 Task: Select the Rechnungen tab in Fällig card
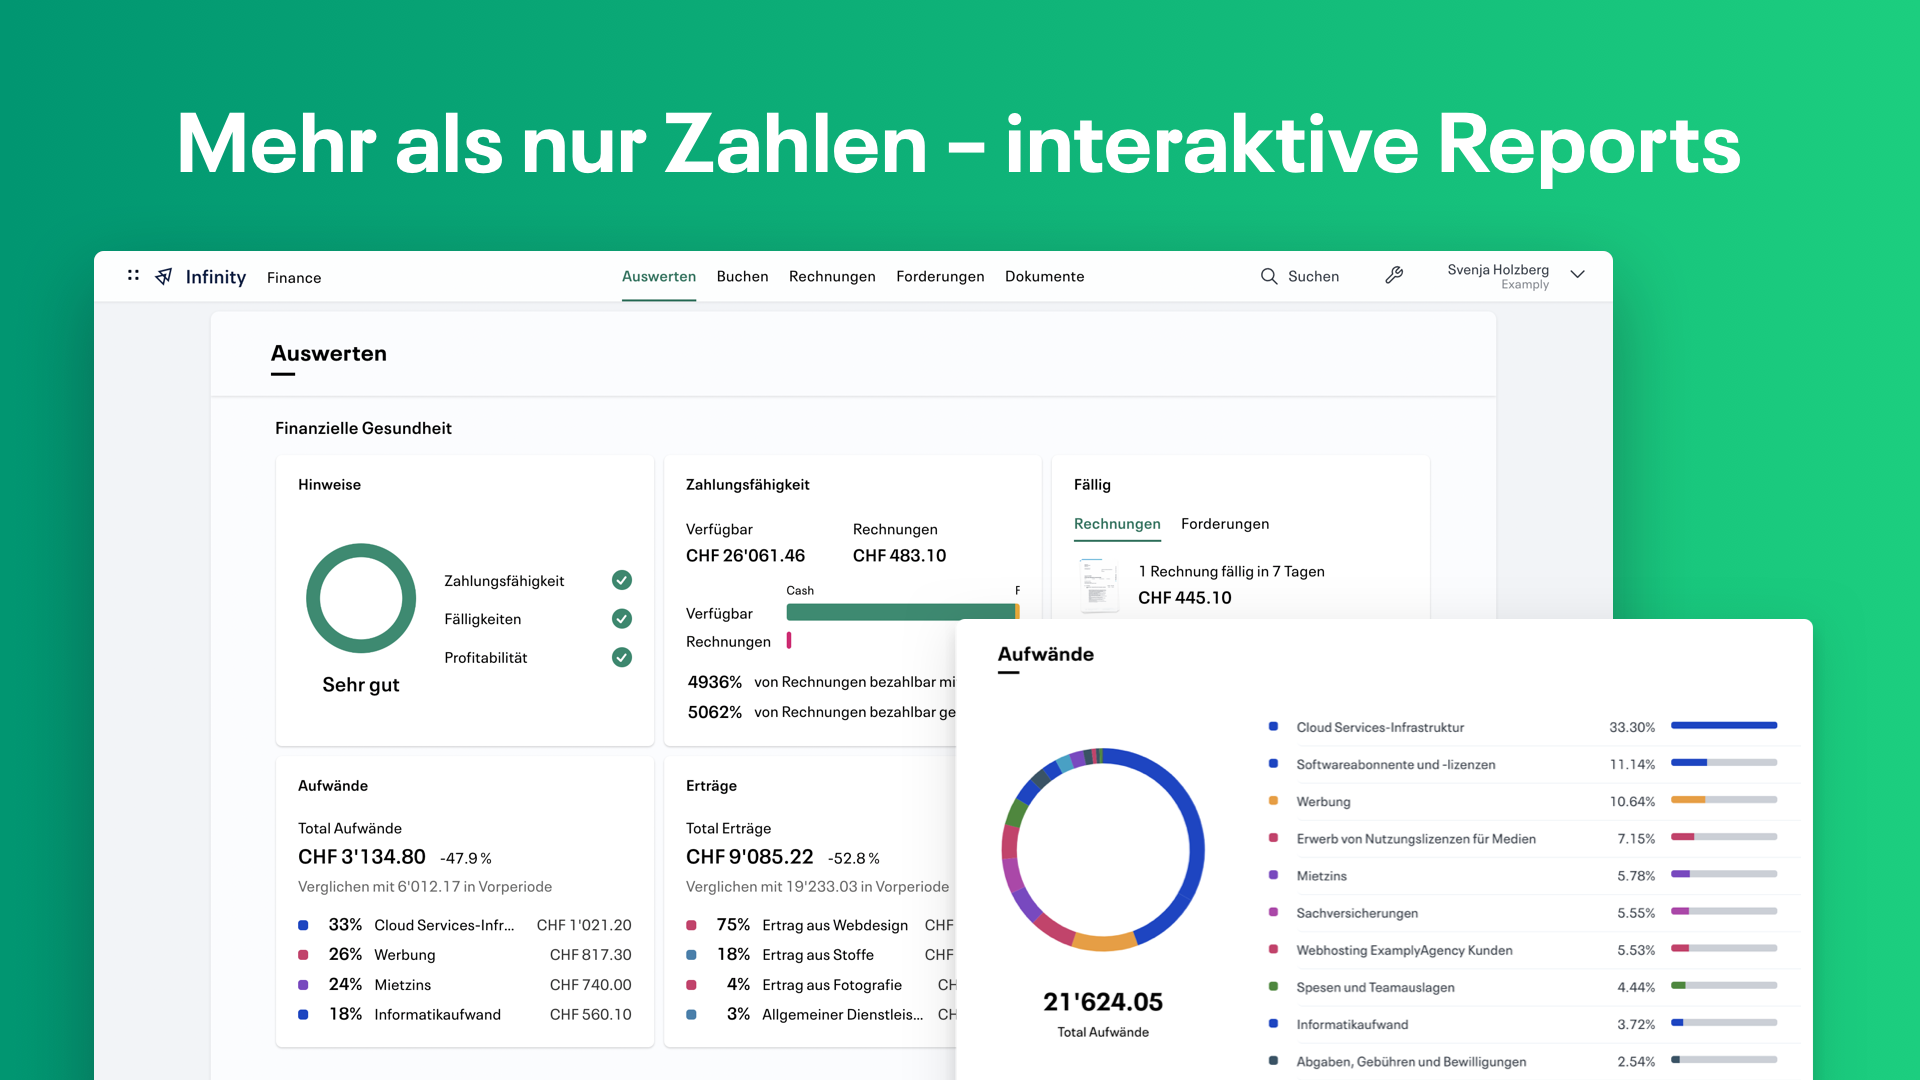[1117, 523]
